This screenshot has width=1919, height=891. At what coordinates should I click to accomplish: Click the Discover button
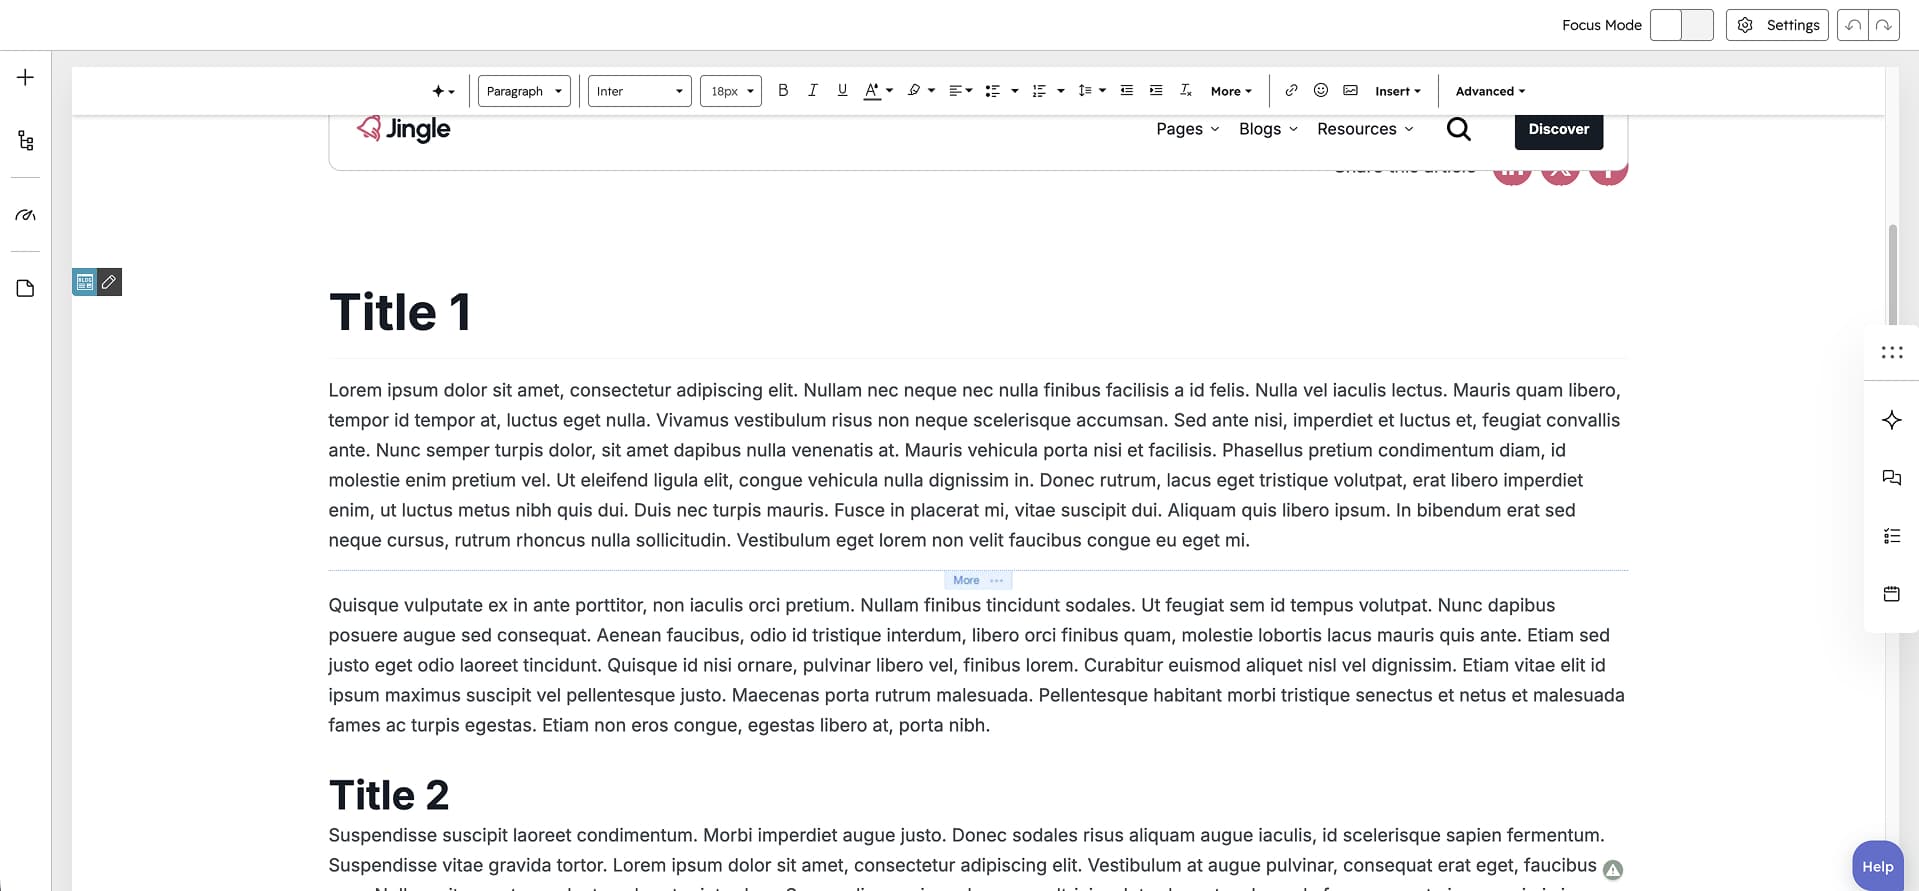[1558, 130]
